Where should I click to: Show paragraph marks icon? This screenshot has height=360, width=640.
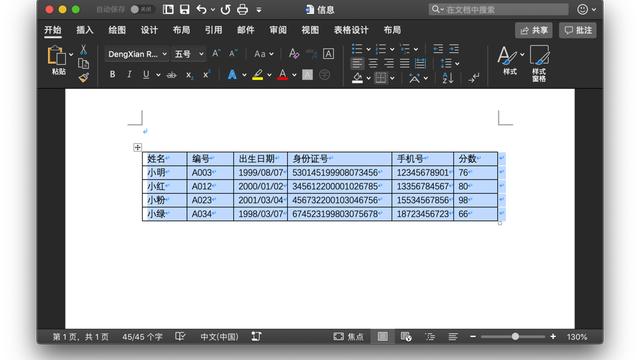pos(473,78)
